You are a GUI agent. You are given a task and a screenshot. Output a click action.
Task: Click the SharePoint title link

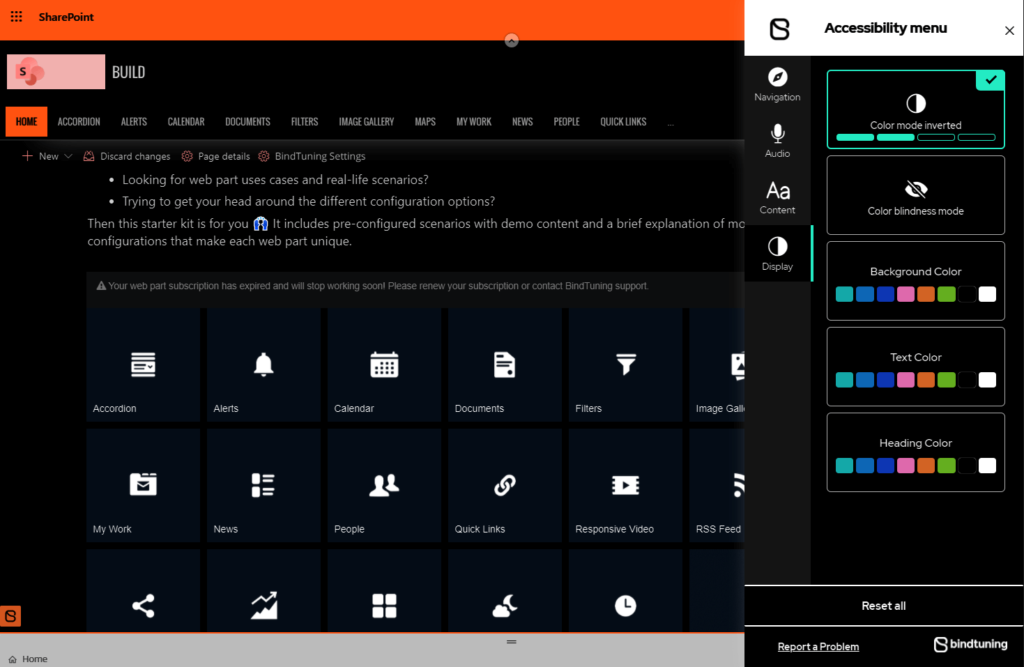[x=66, y=17]
